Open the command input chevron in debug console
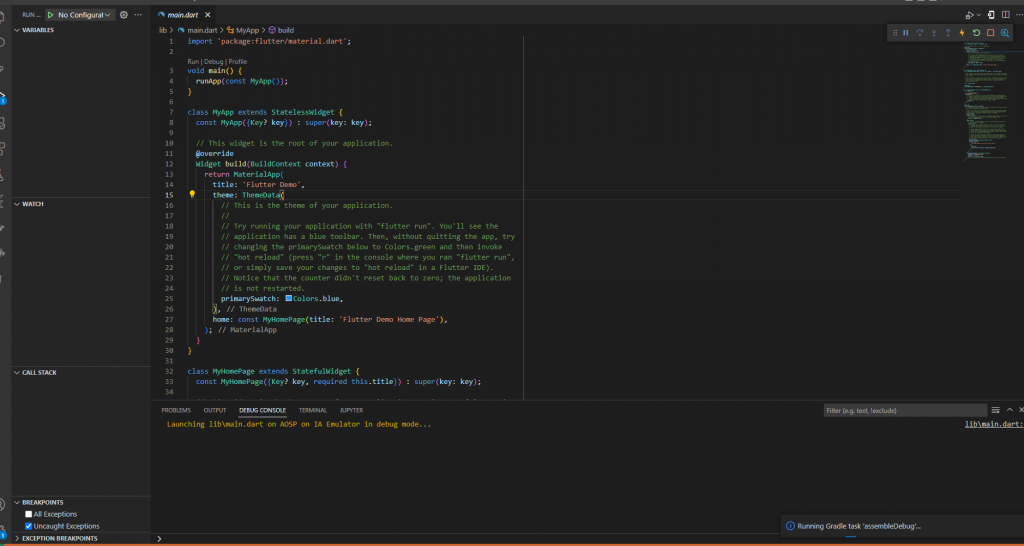The image size is (1024, 546). coord(159,539)
